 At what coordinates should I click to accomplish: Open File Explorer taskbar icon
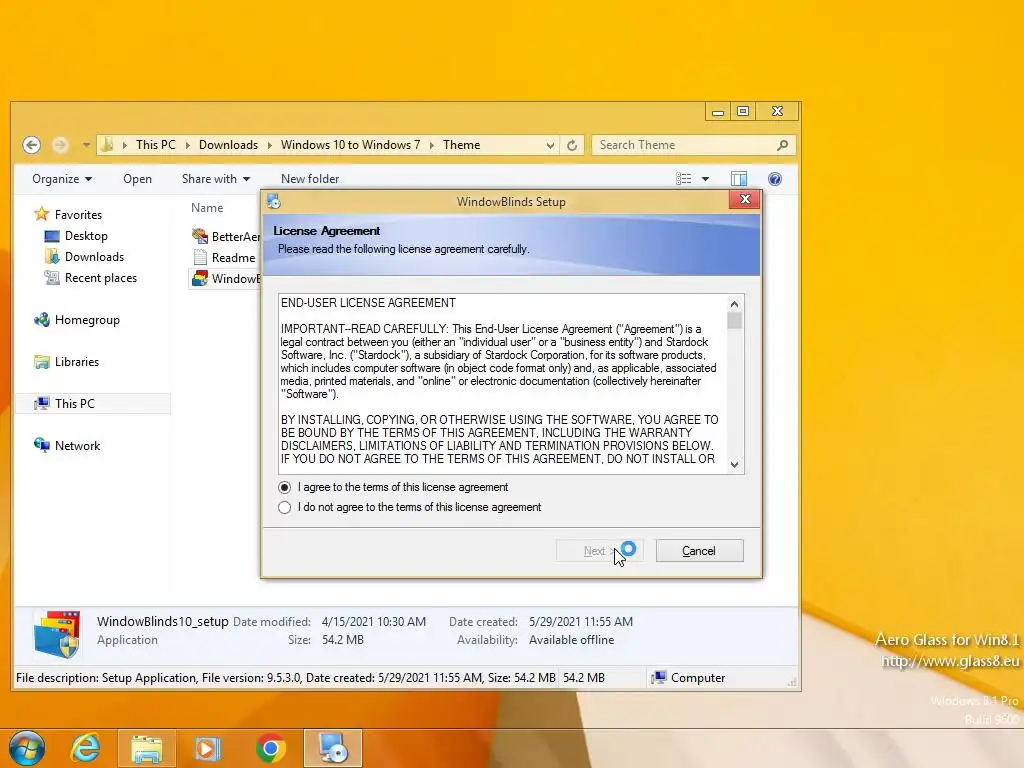coord(146,748)
